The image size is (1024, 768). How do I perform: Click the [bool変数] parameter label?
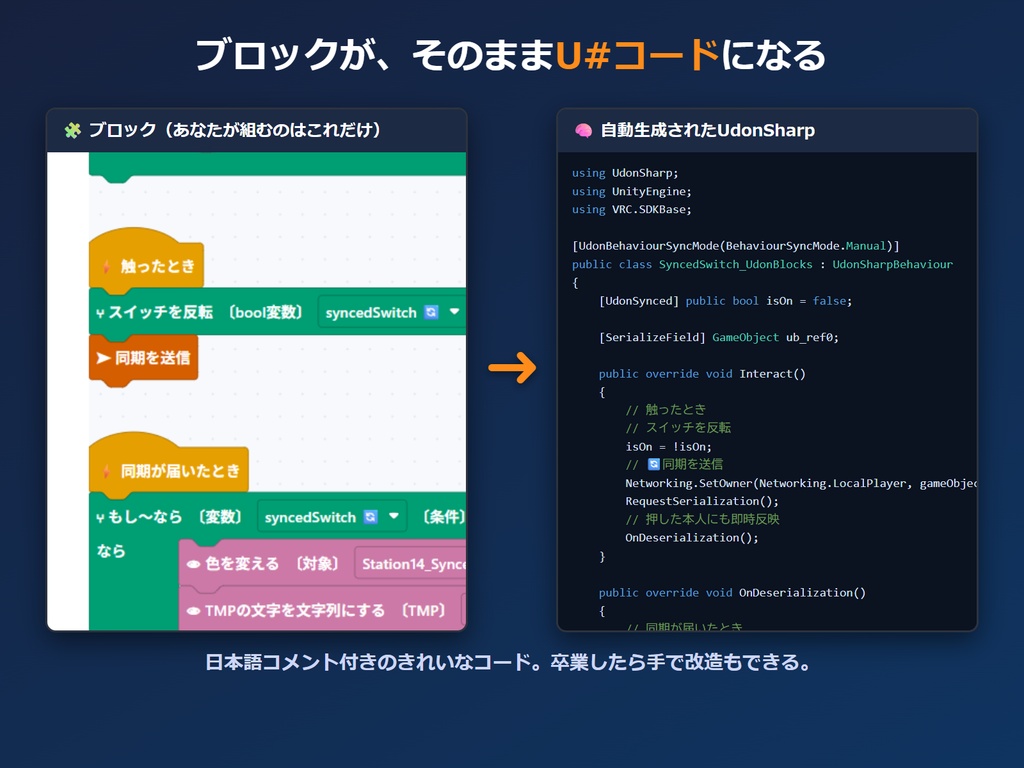click(x=265, y=312)
